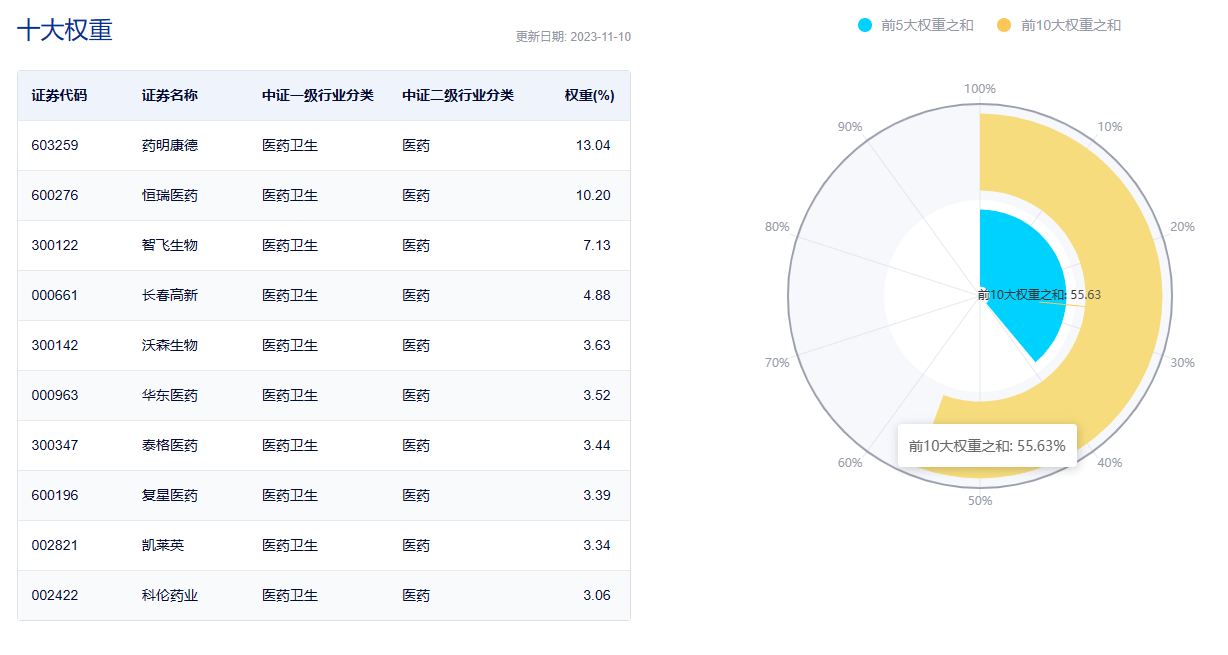Click weight value 4.88
Image resolution: width=1228 pixels, height=655 pixels.
coord(597,295)
